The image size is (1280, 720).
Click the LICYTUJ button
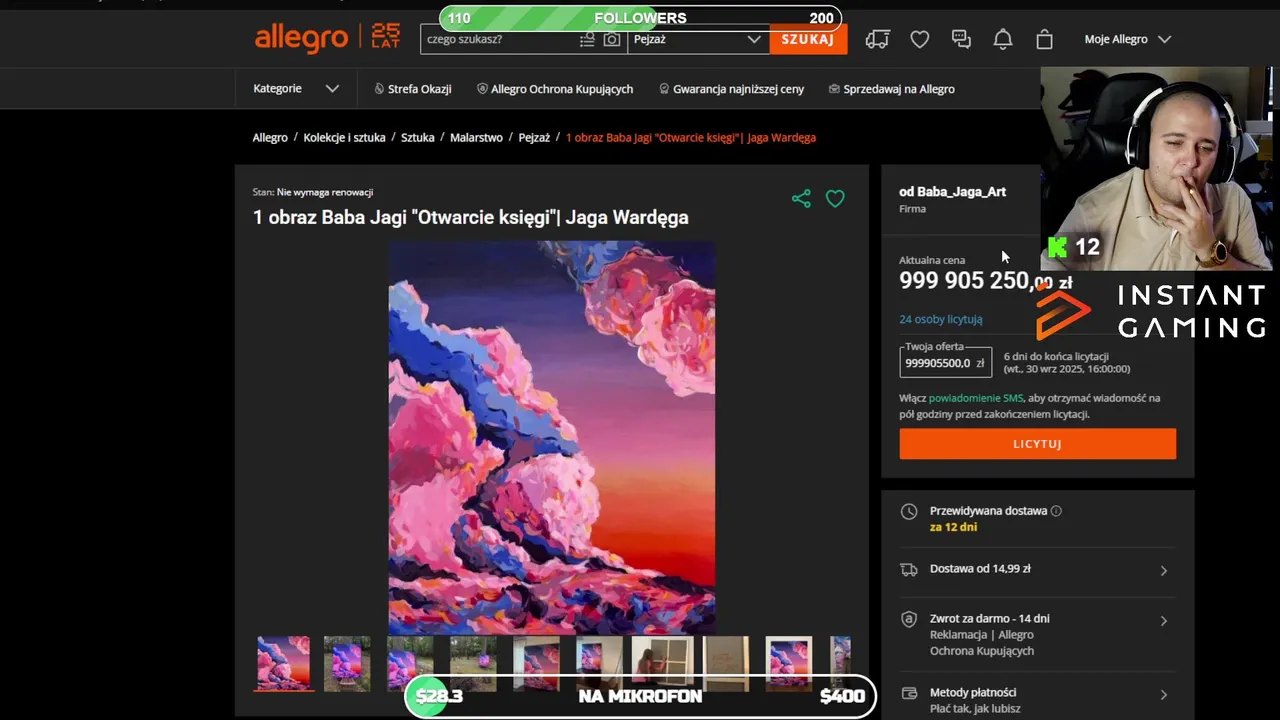coord(1037,444)
